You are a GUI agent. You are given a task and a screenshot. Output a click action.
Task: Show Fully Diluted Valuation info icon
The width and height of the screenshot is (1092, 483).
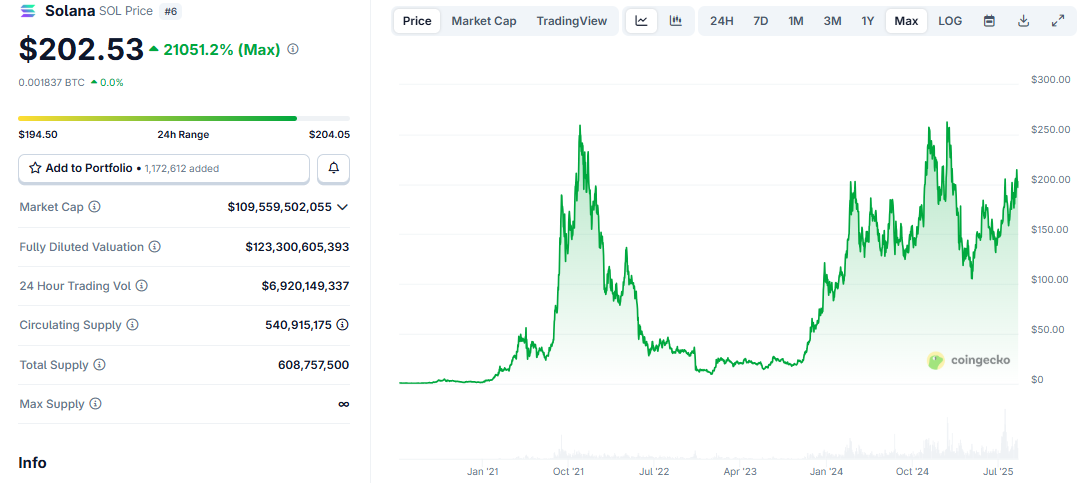pos(155,246)
